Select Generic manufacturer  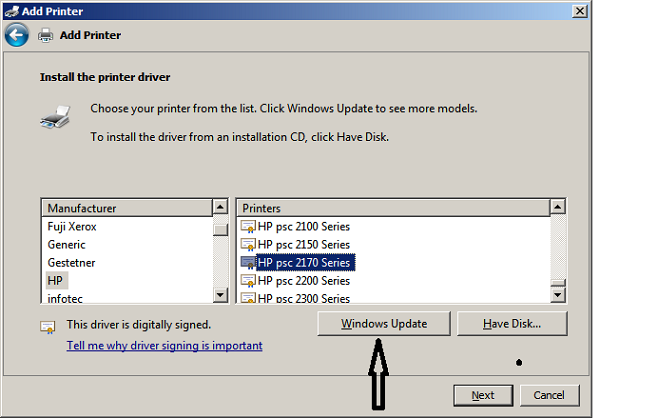66,245
